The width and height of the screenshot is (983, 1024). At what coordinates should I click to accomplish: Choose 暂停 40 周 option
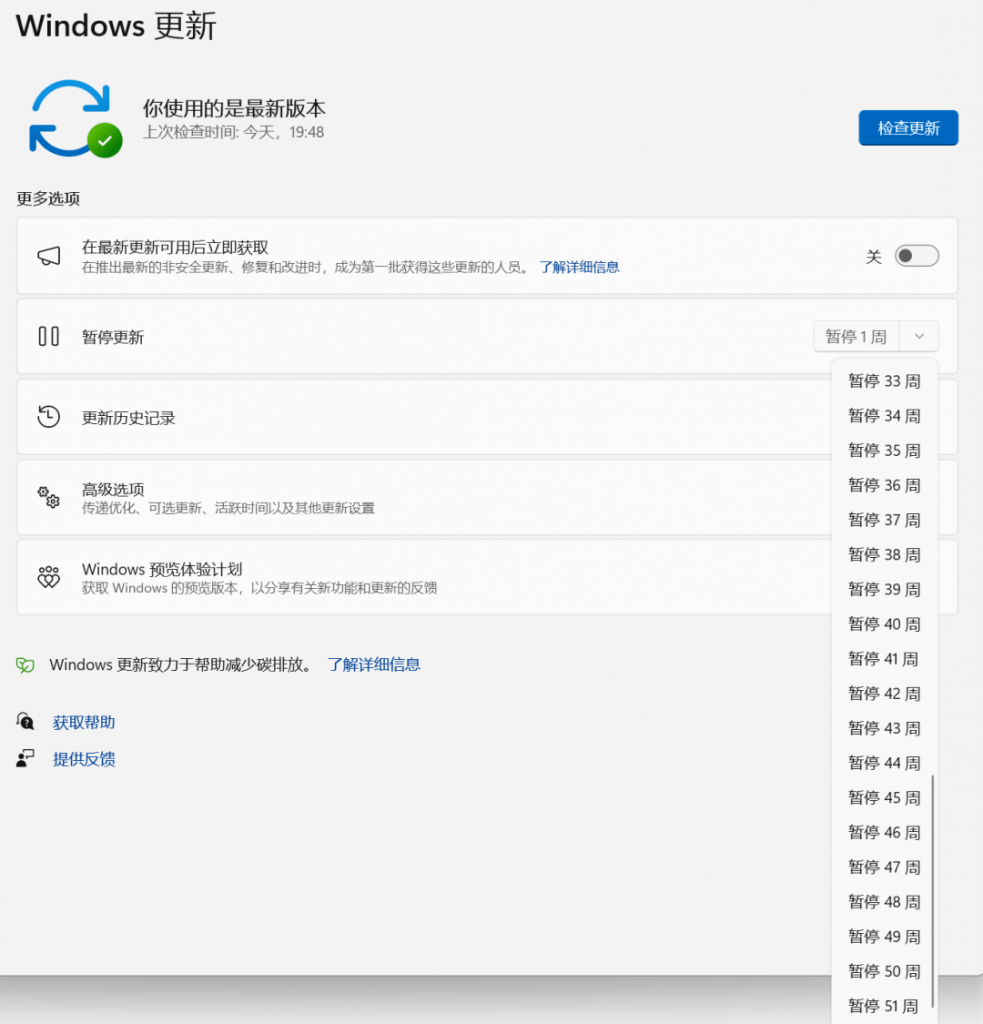884,624
